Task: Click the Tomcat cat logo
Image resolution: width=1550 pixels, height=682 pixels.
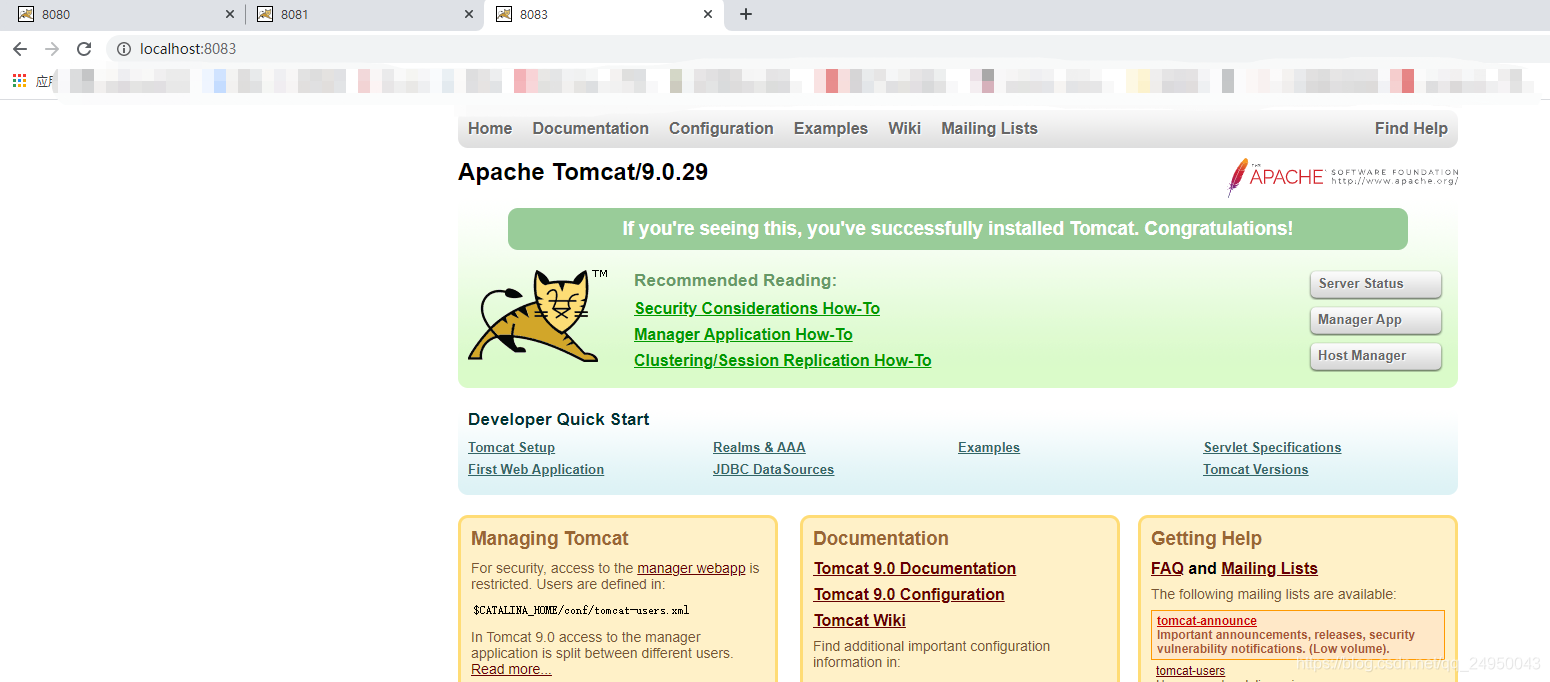Action: coord(538,315)
